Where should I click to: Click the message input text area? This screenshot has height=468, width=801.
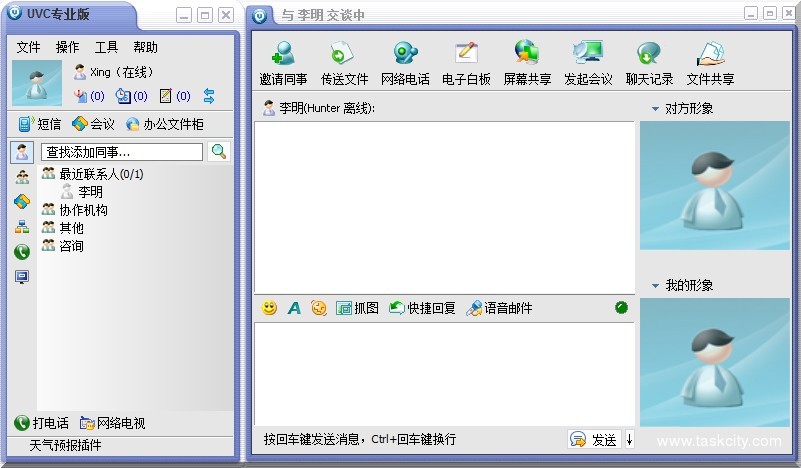pos(444,374)
